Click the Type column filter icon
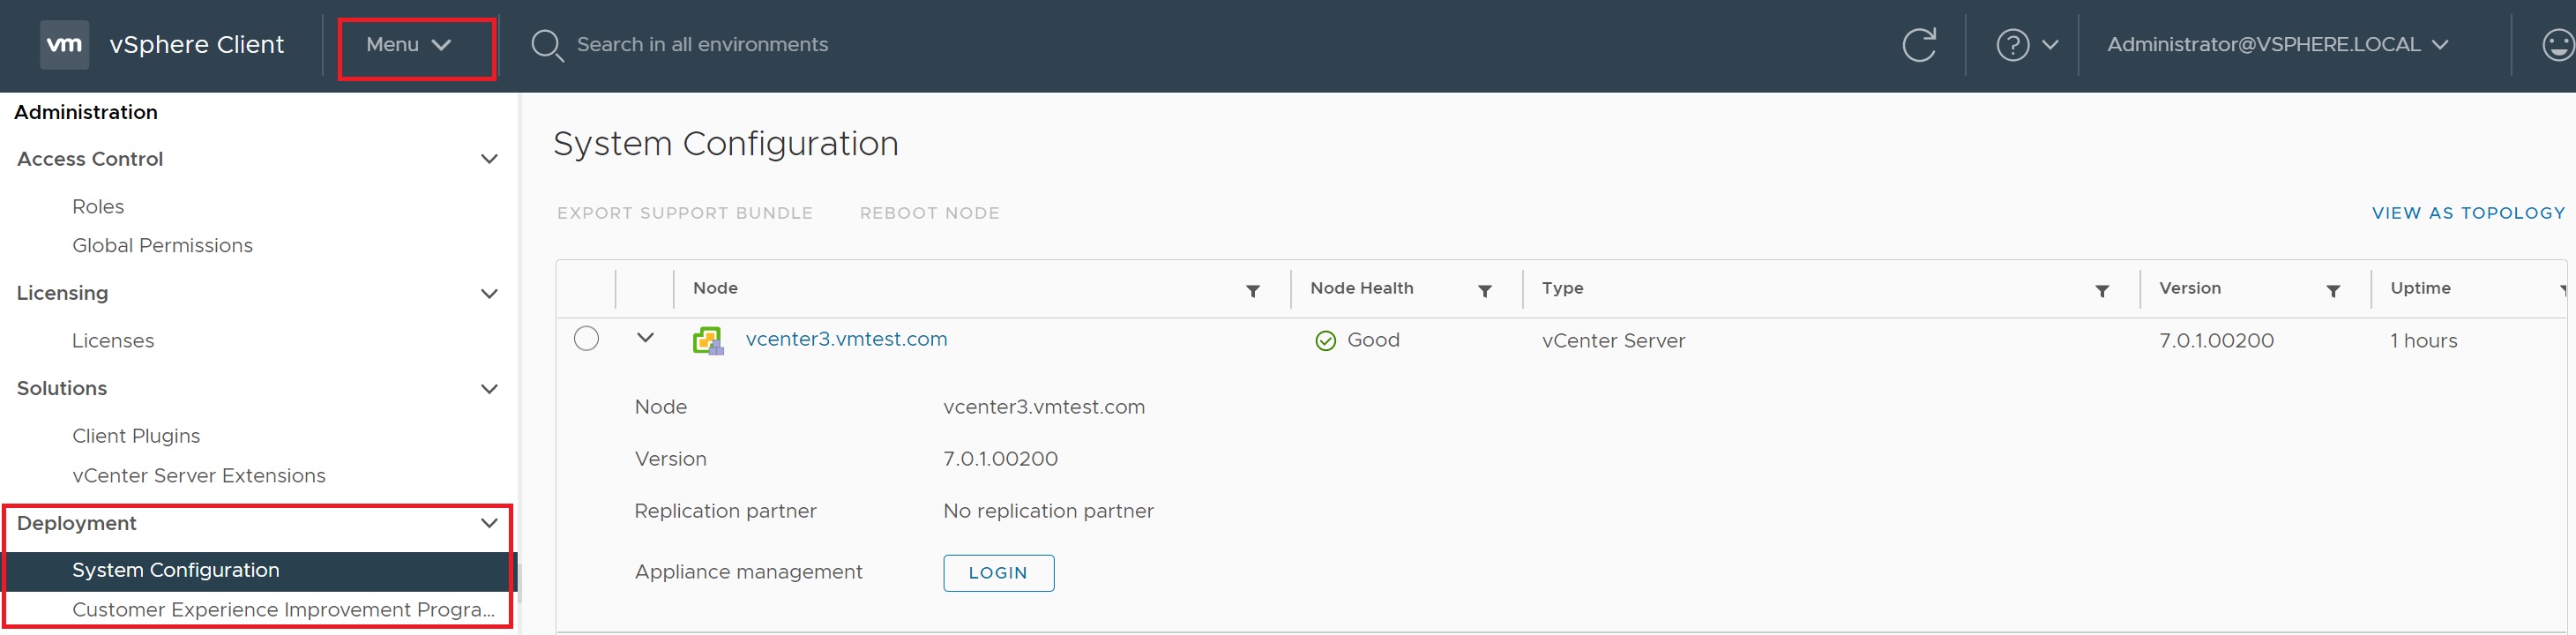The width and height of the screenshot is (2576, 635). [2101, 291]
